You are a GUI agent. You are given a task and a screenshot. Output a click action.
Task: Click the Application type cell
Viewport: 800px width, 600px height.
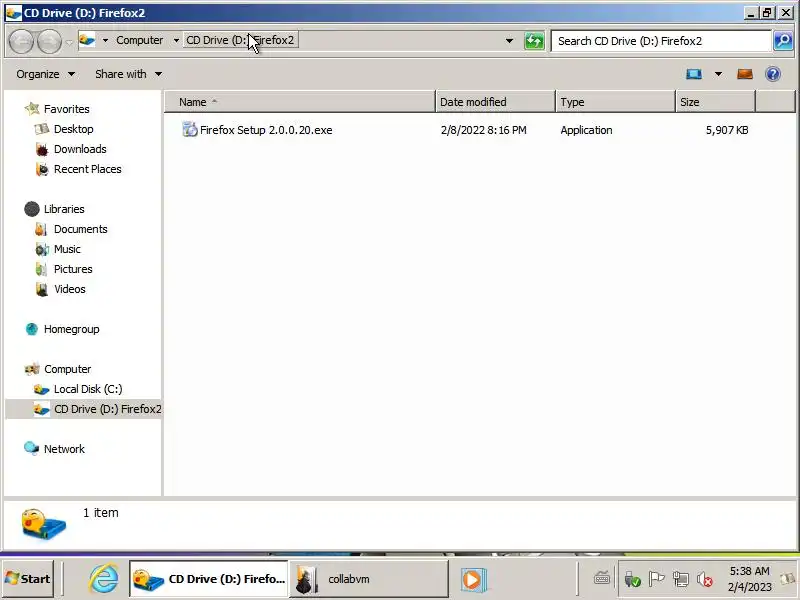(x=586, y=130)
